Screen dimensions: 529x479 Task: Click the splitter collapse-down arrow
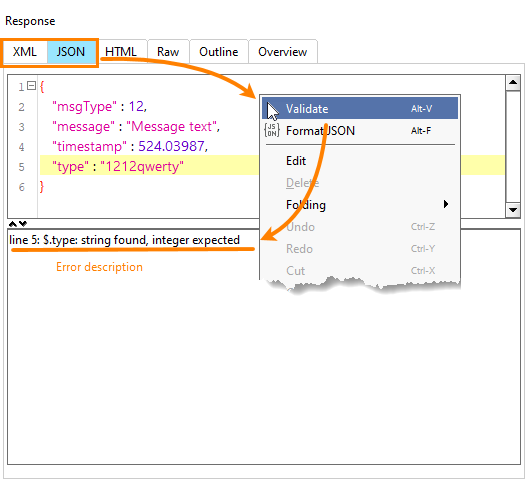pos(23,224)
